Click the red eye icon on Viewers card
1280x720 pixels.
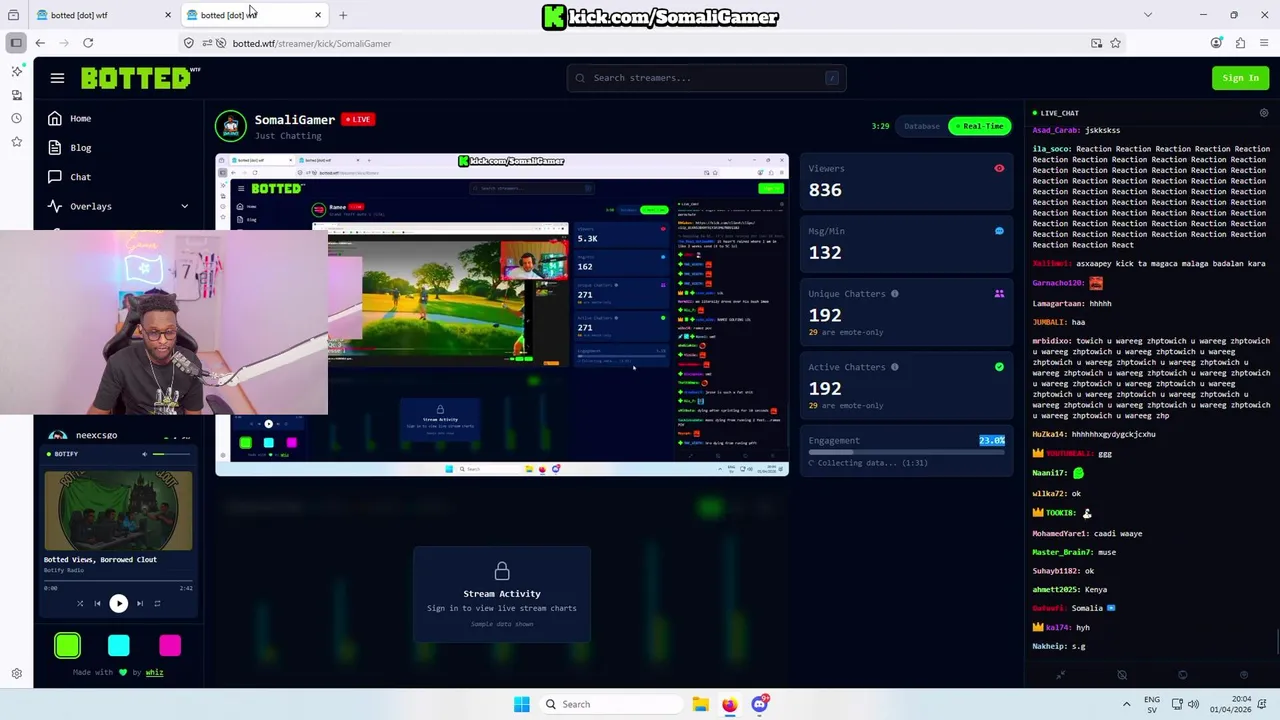pos(999,168)
